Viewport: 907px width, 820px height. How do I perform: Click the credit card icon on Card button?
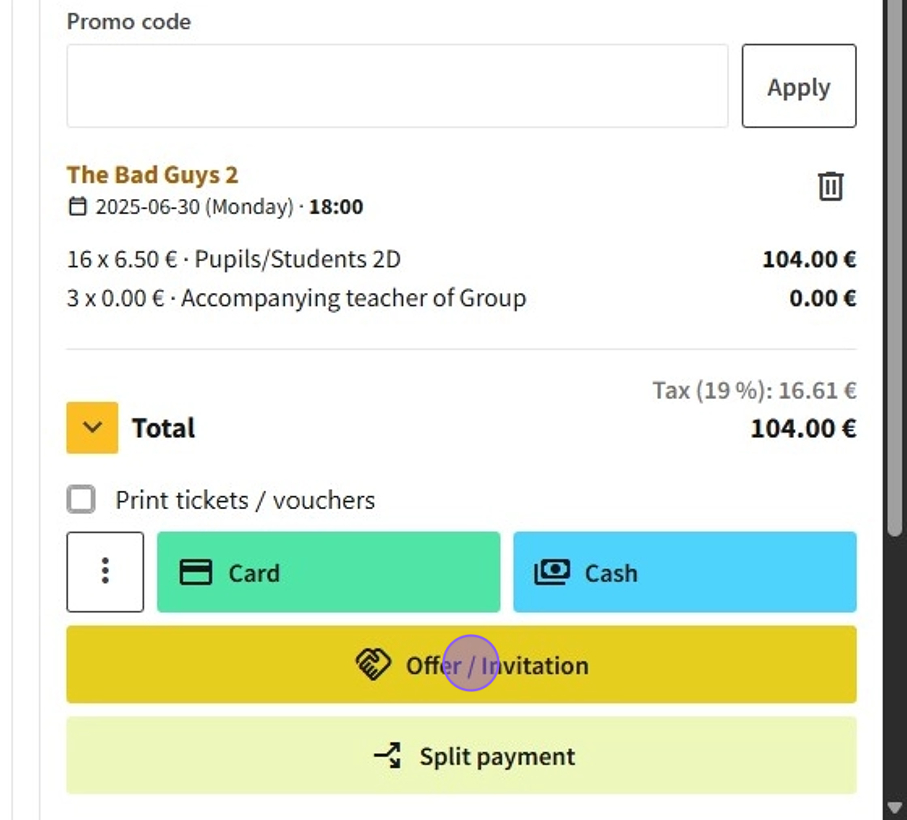click(195, 573)
